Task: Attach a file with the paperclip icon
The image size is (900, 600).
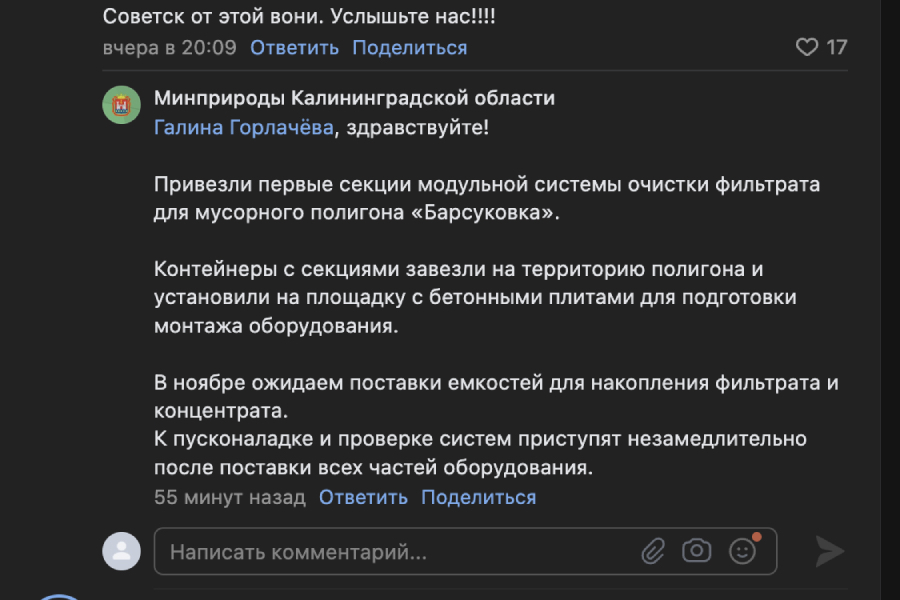Action: point(653,551)
